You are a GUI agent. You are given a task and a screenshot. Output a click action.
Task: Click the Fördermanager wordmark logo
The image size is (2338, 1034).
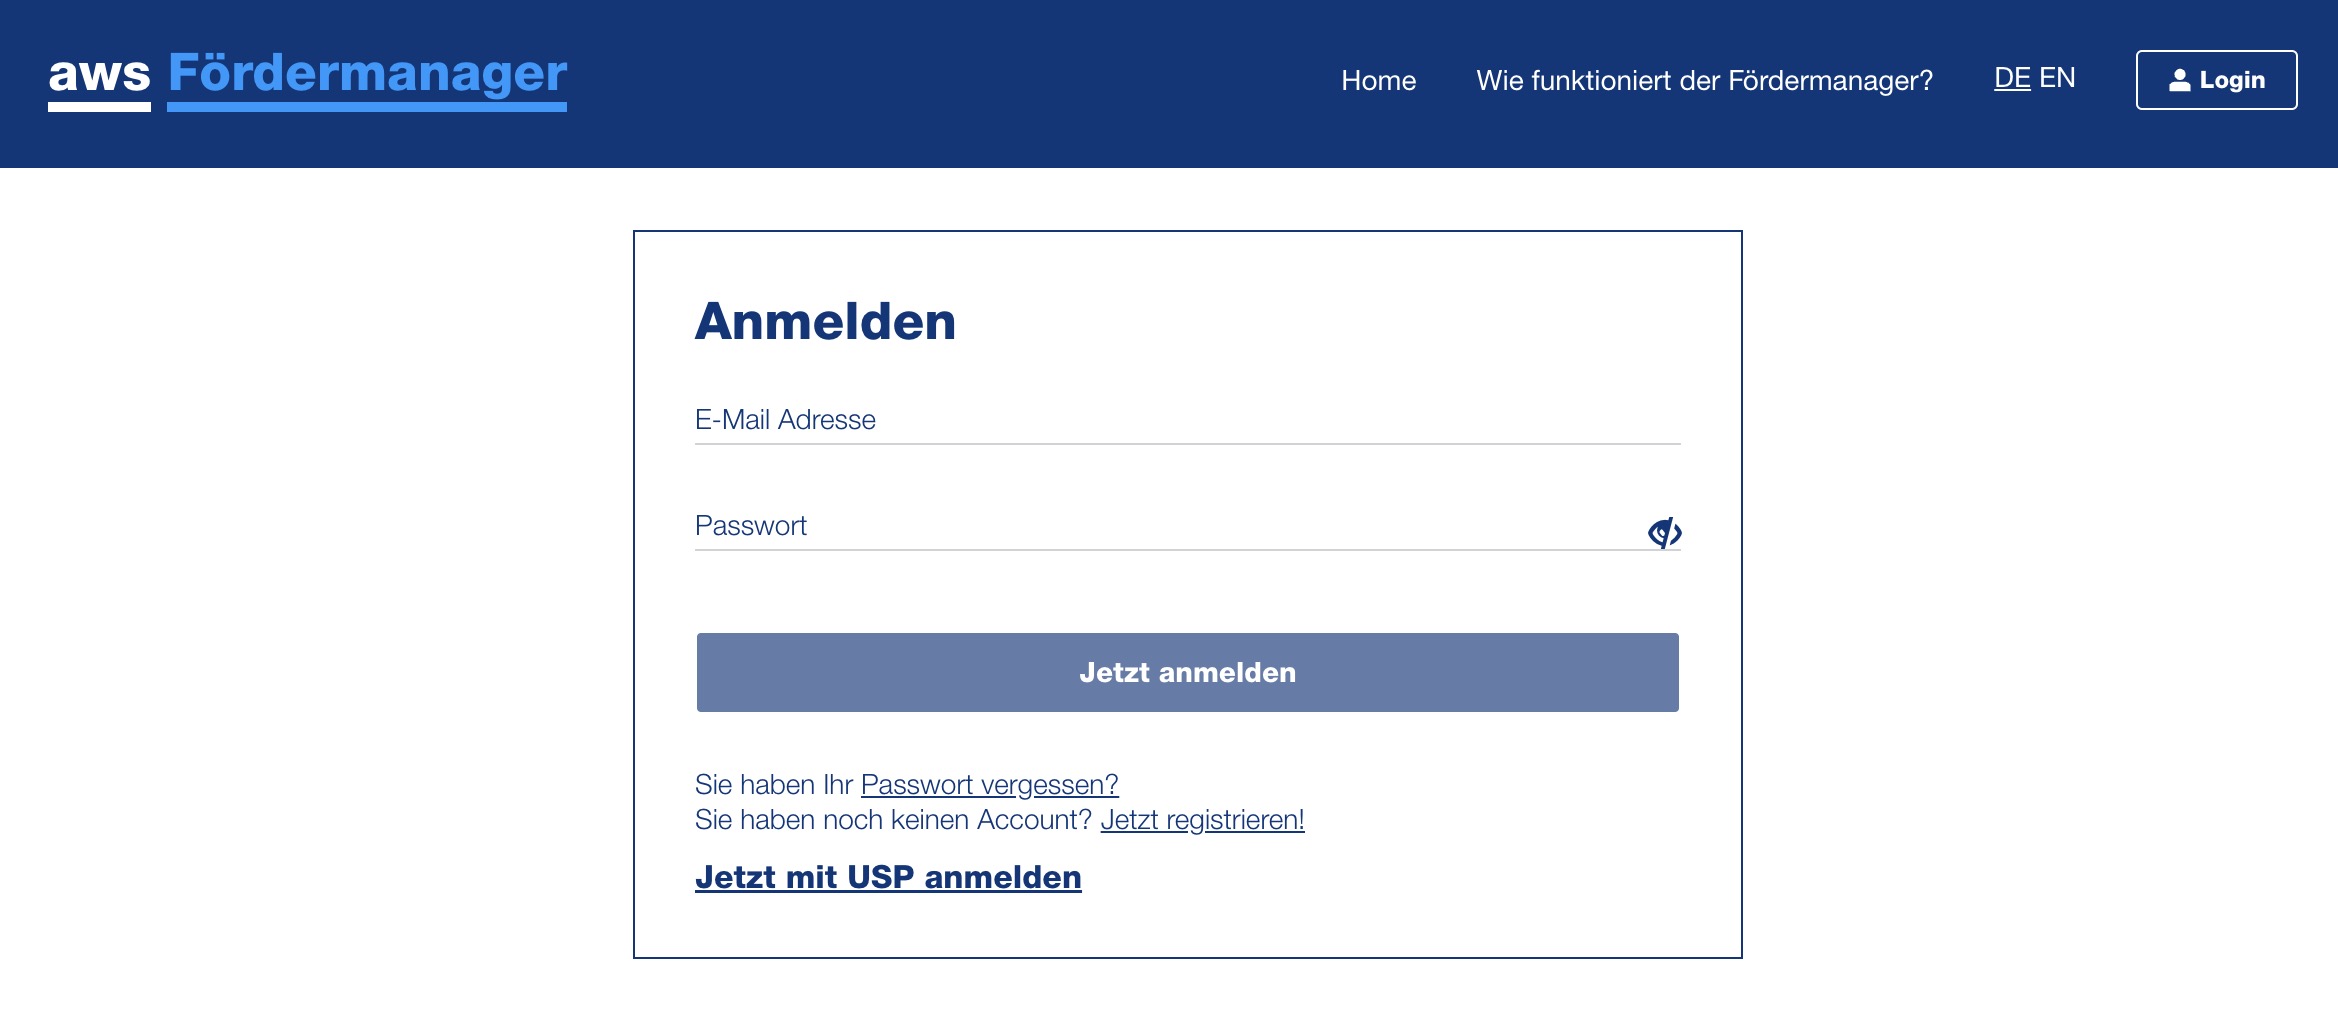pyautogui.click(x=367, y=76)
